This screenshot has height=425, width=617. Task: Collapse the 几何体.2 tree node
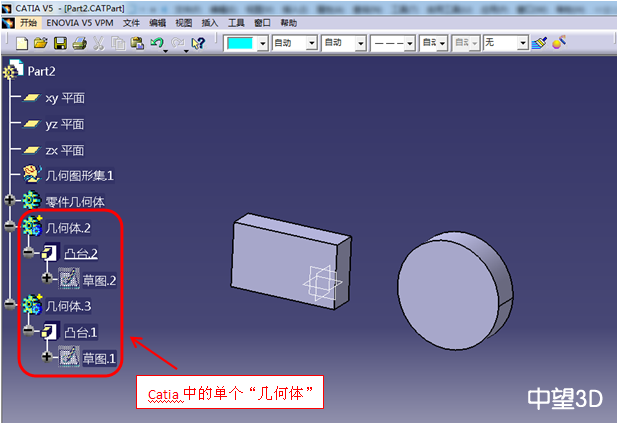pos(11,227)
